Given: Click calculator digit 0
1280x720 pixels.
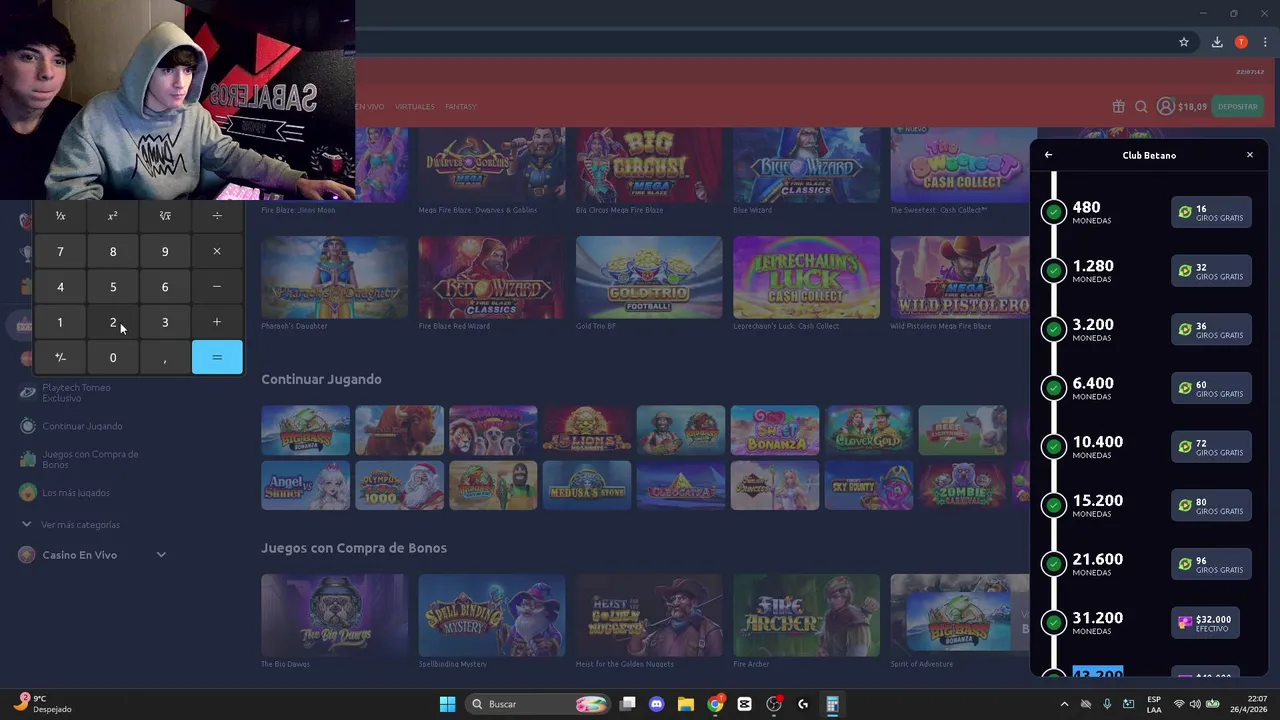Looking at the screenshot, I should pos(113,357).
